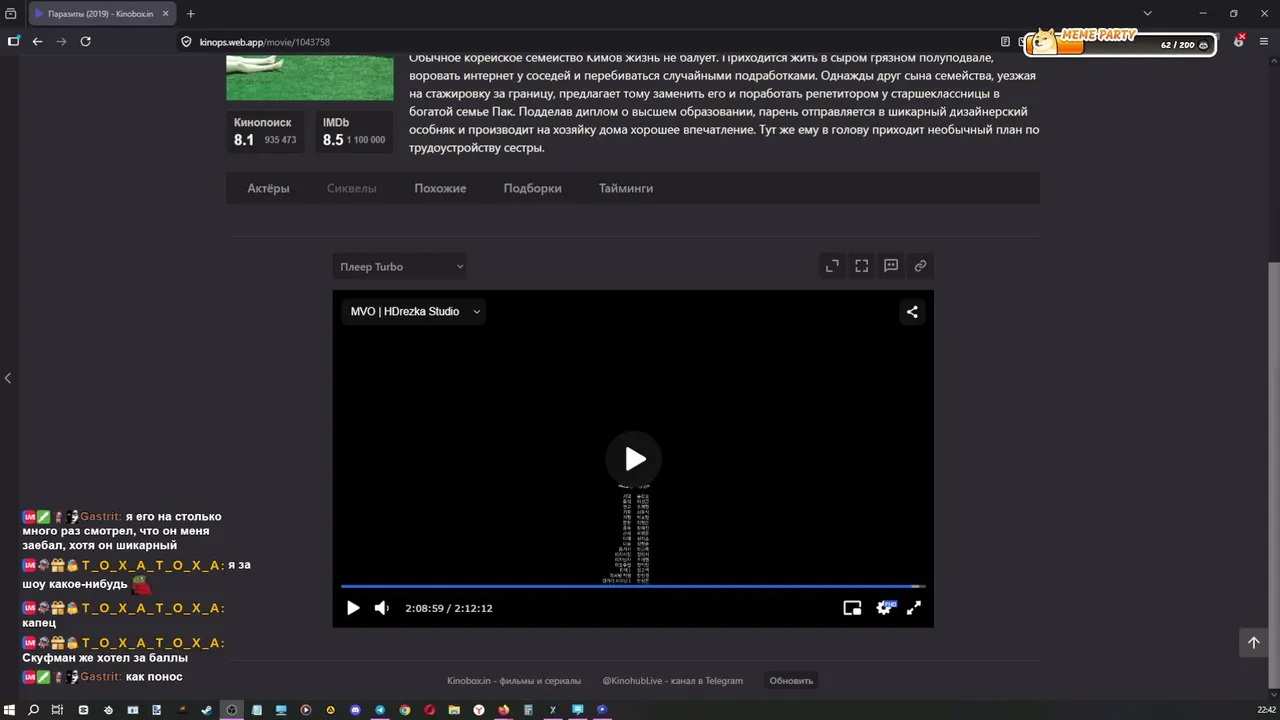Close the Паразиты (2019) browser tab
The width and height of the screenshot is (1280, 720).
[166, 14]
